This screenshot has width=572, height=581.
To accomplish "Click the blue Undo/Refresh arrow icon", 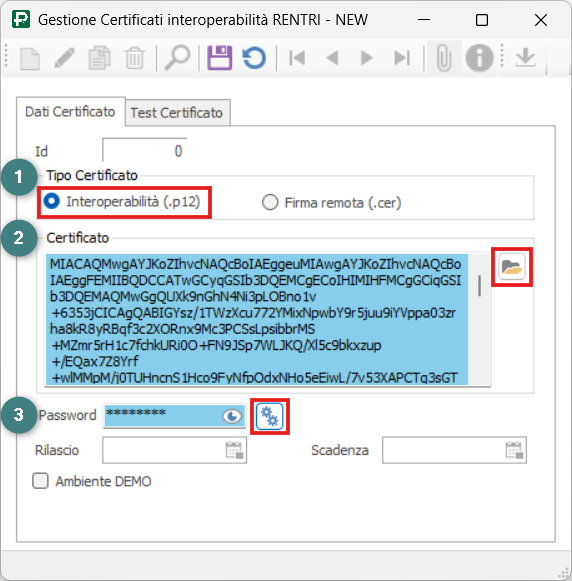I will (x=254, y=58).
